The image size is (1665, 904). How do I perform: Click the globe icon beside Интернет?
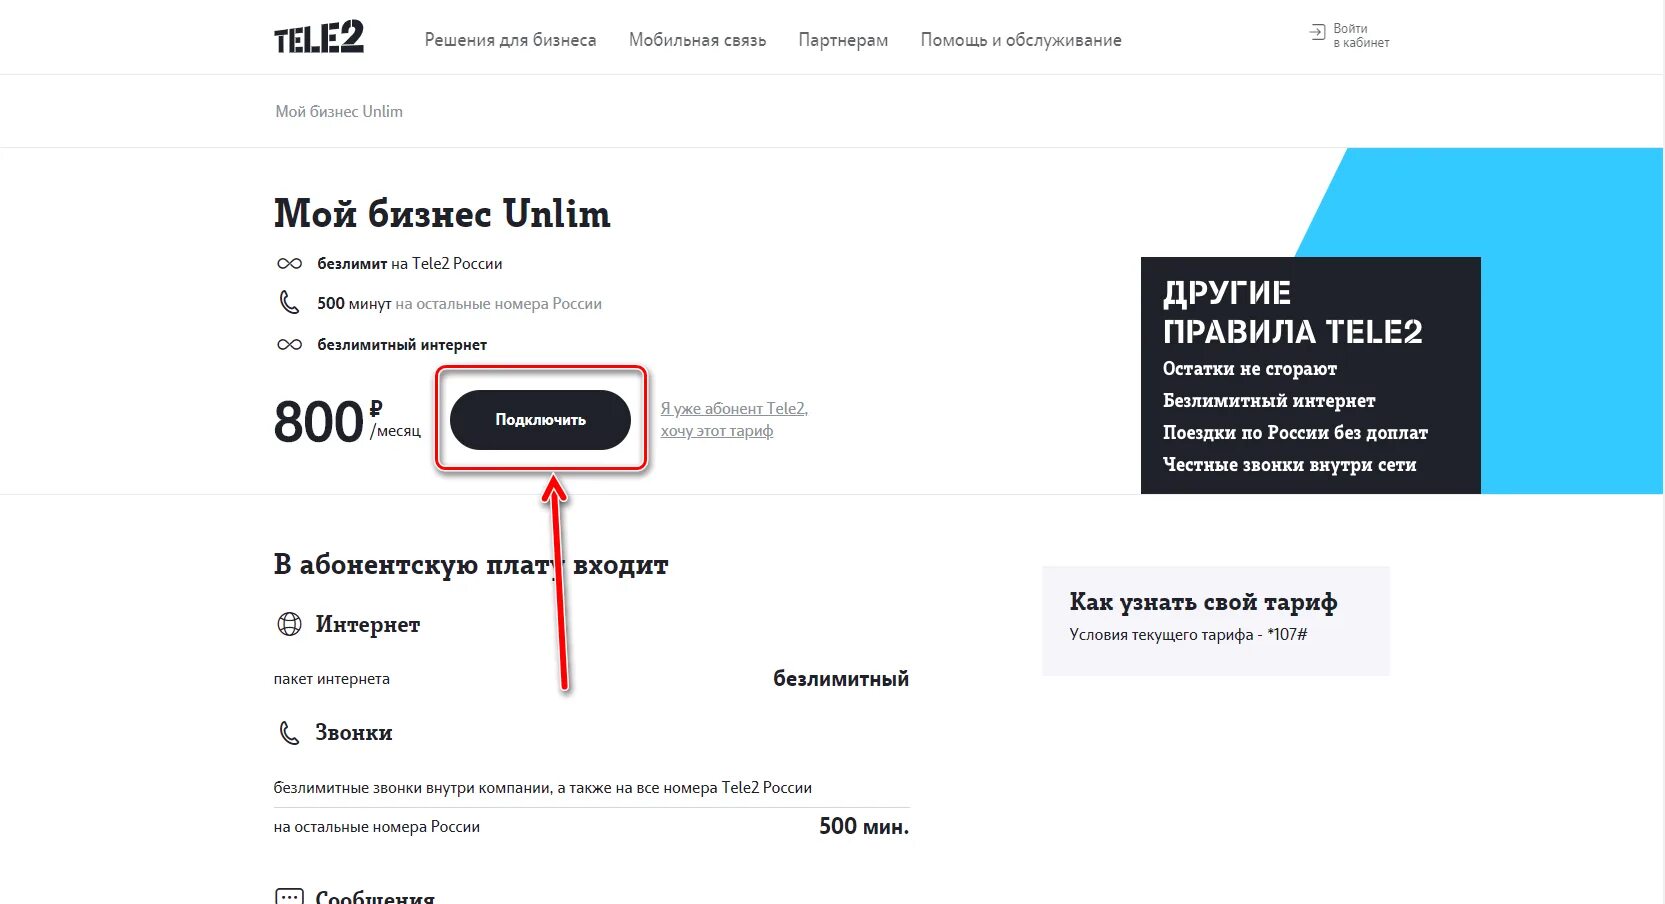pyautogui.click(x=289, y=624)
